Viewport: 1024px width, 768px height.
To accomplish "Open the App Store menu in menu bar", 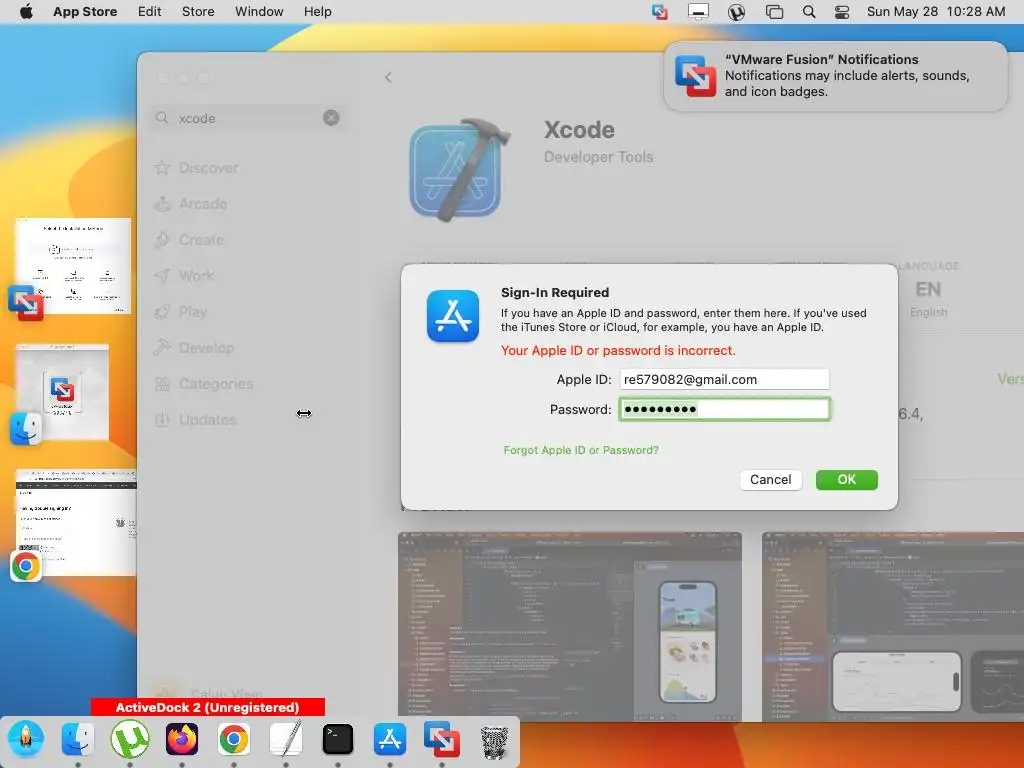I will 85,12.
